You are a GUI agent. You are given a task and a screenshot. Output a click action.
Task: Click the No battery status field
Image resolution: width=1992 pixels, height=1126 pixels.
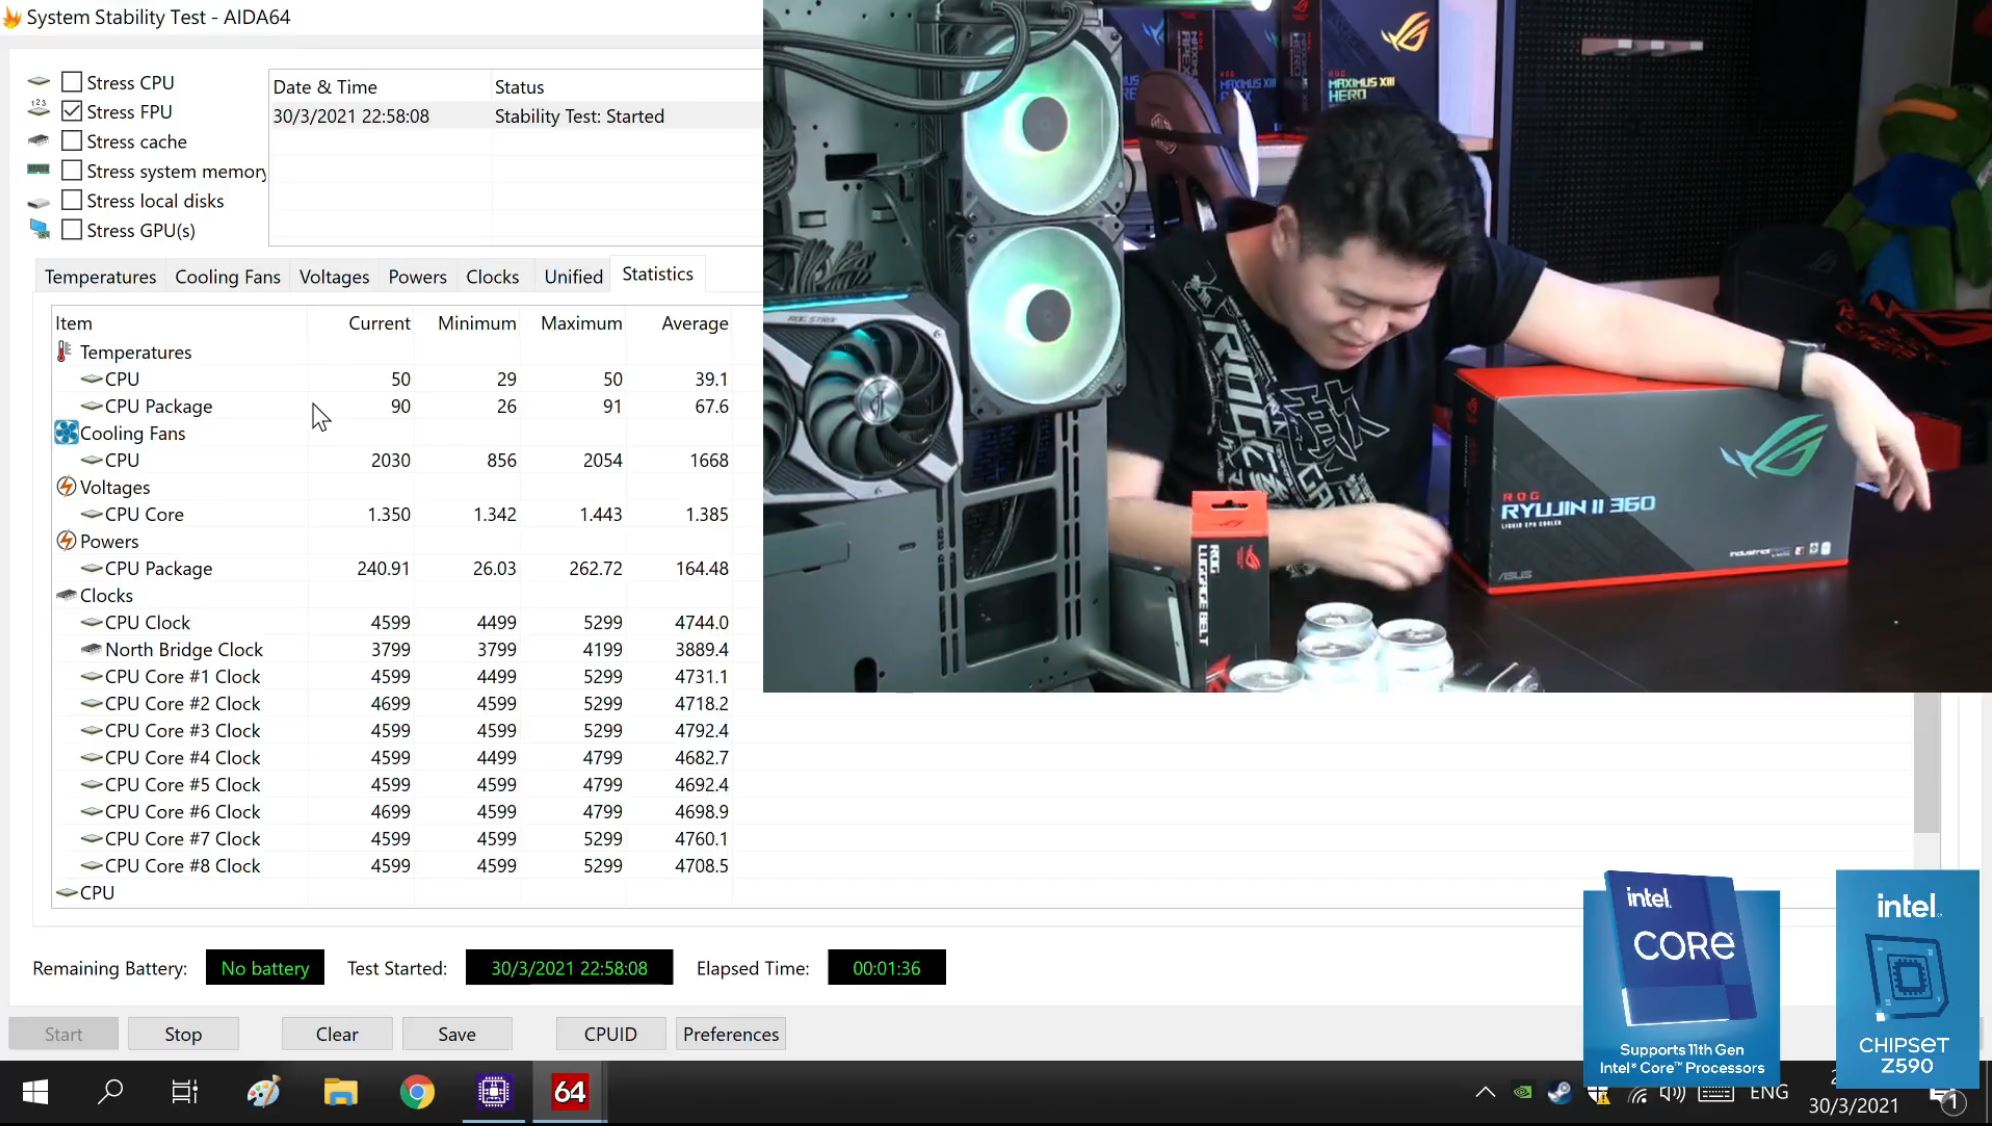click(x=265, y=967)
